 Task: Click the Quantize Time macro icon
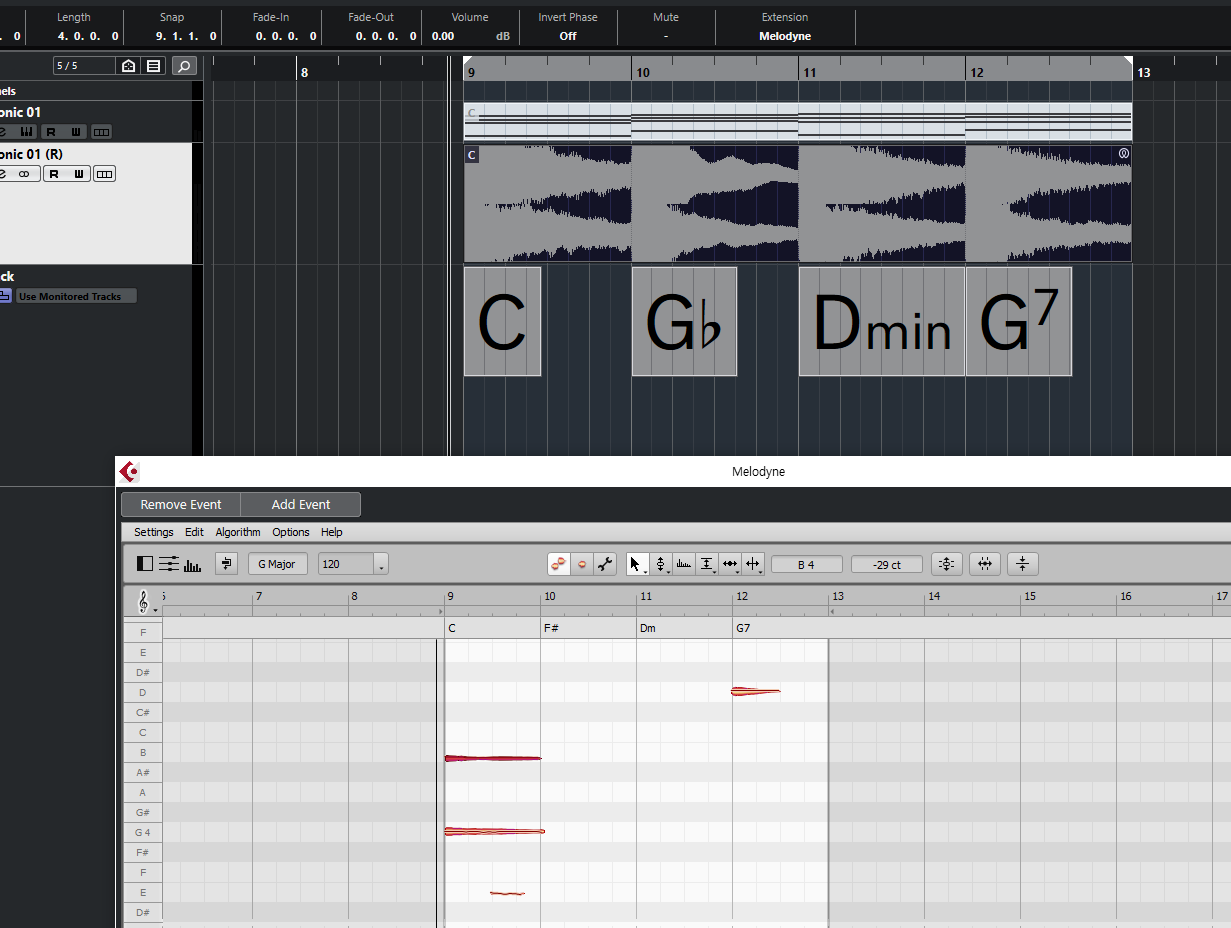pyautogui.click(x=985, y=564)
